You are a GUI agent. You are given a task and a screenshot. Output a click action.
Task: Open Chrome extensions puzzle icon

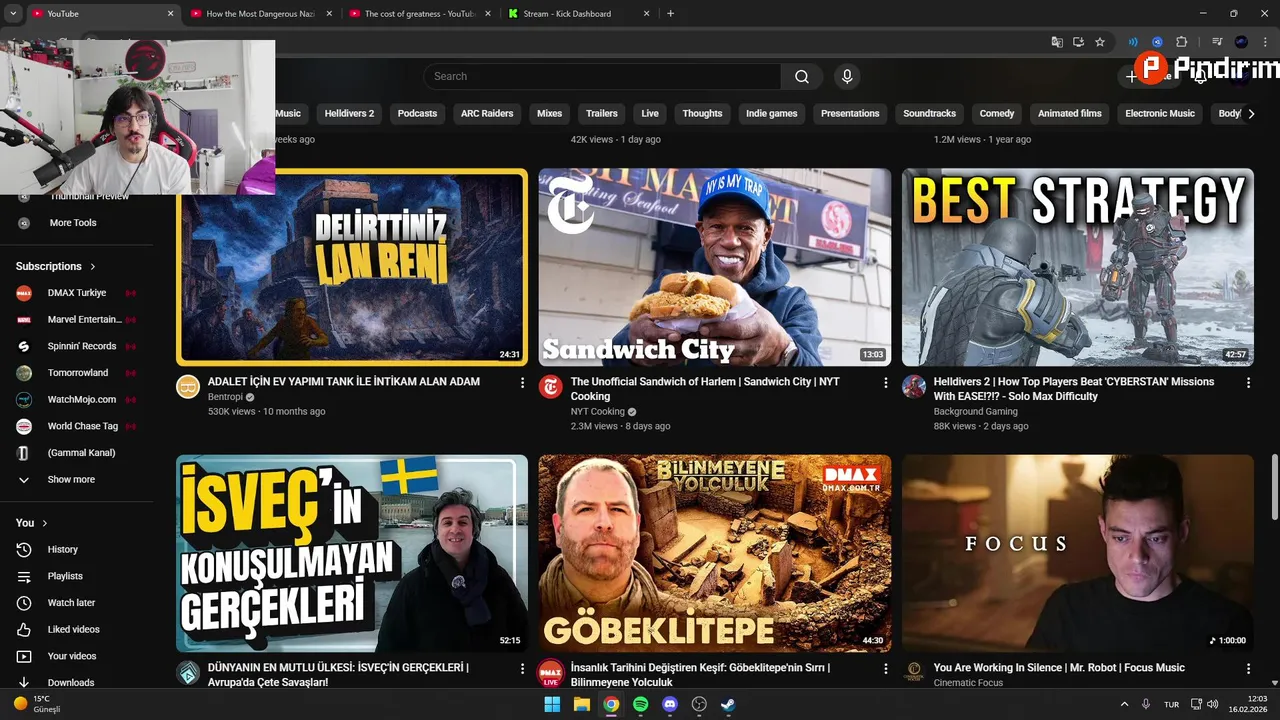coord(1182,42)
